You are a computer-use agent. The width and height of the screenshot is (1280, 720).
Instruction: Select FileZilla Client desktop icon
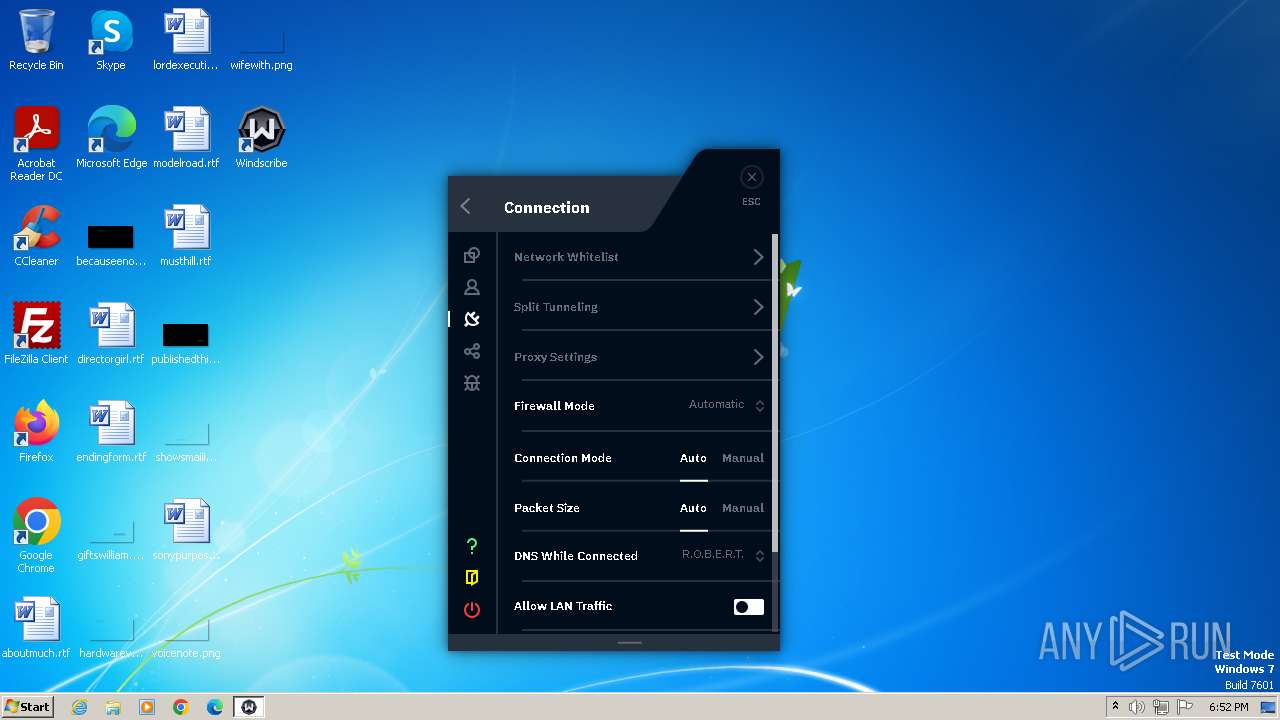pyautogui.click(x=36, y=334)
